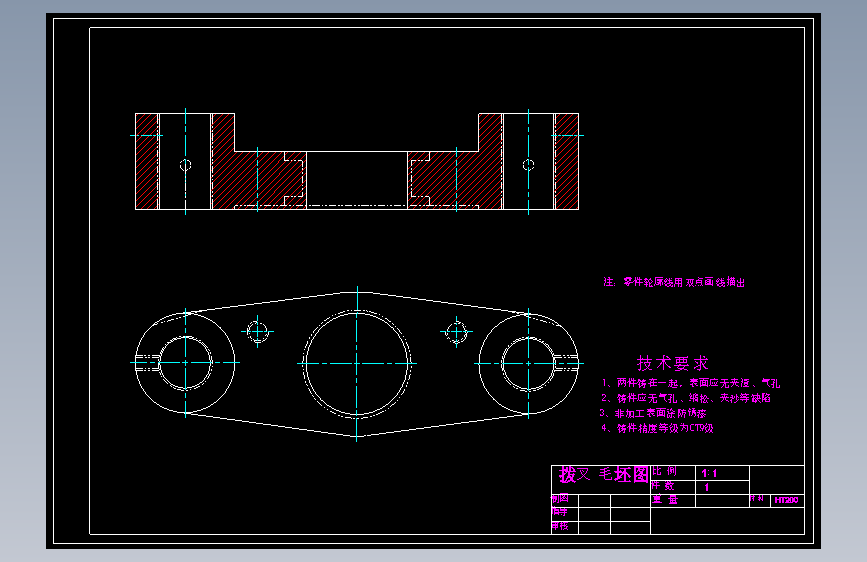867x562 pixels.
Task: Click requirement line 1 about 两件铸在一起
Action: pyautogui.click(x=691, y=383)
